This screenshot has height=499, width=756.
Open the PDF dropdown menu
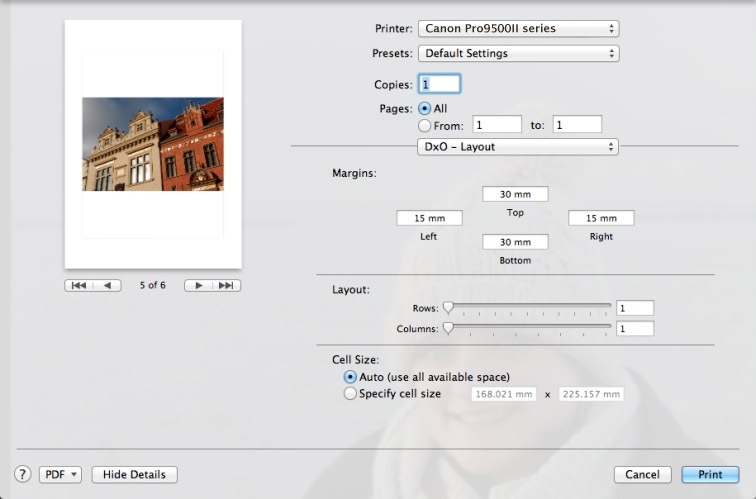click(x=60, y=474)
